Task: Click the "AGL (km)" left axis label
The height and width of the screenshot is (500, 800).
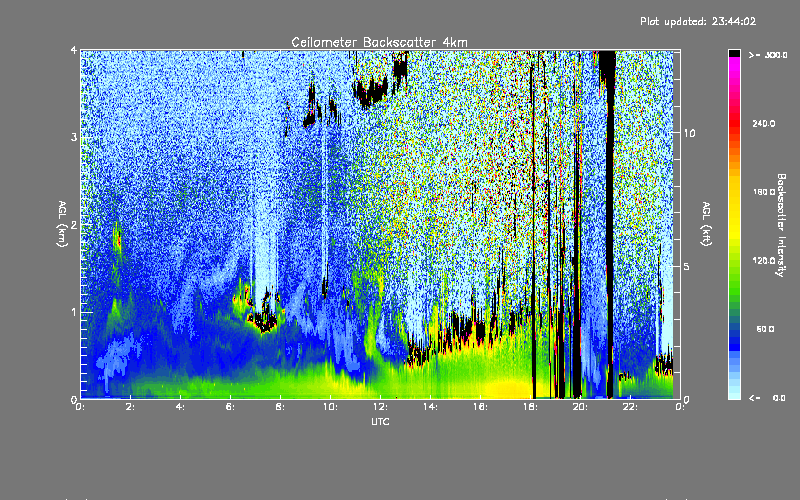Action: coord(62,224)
